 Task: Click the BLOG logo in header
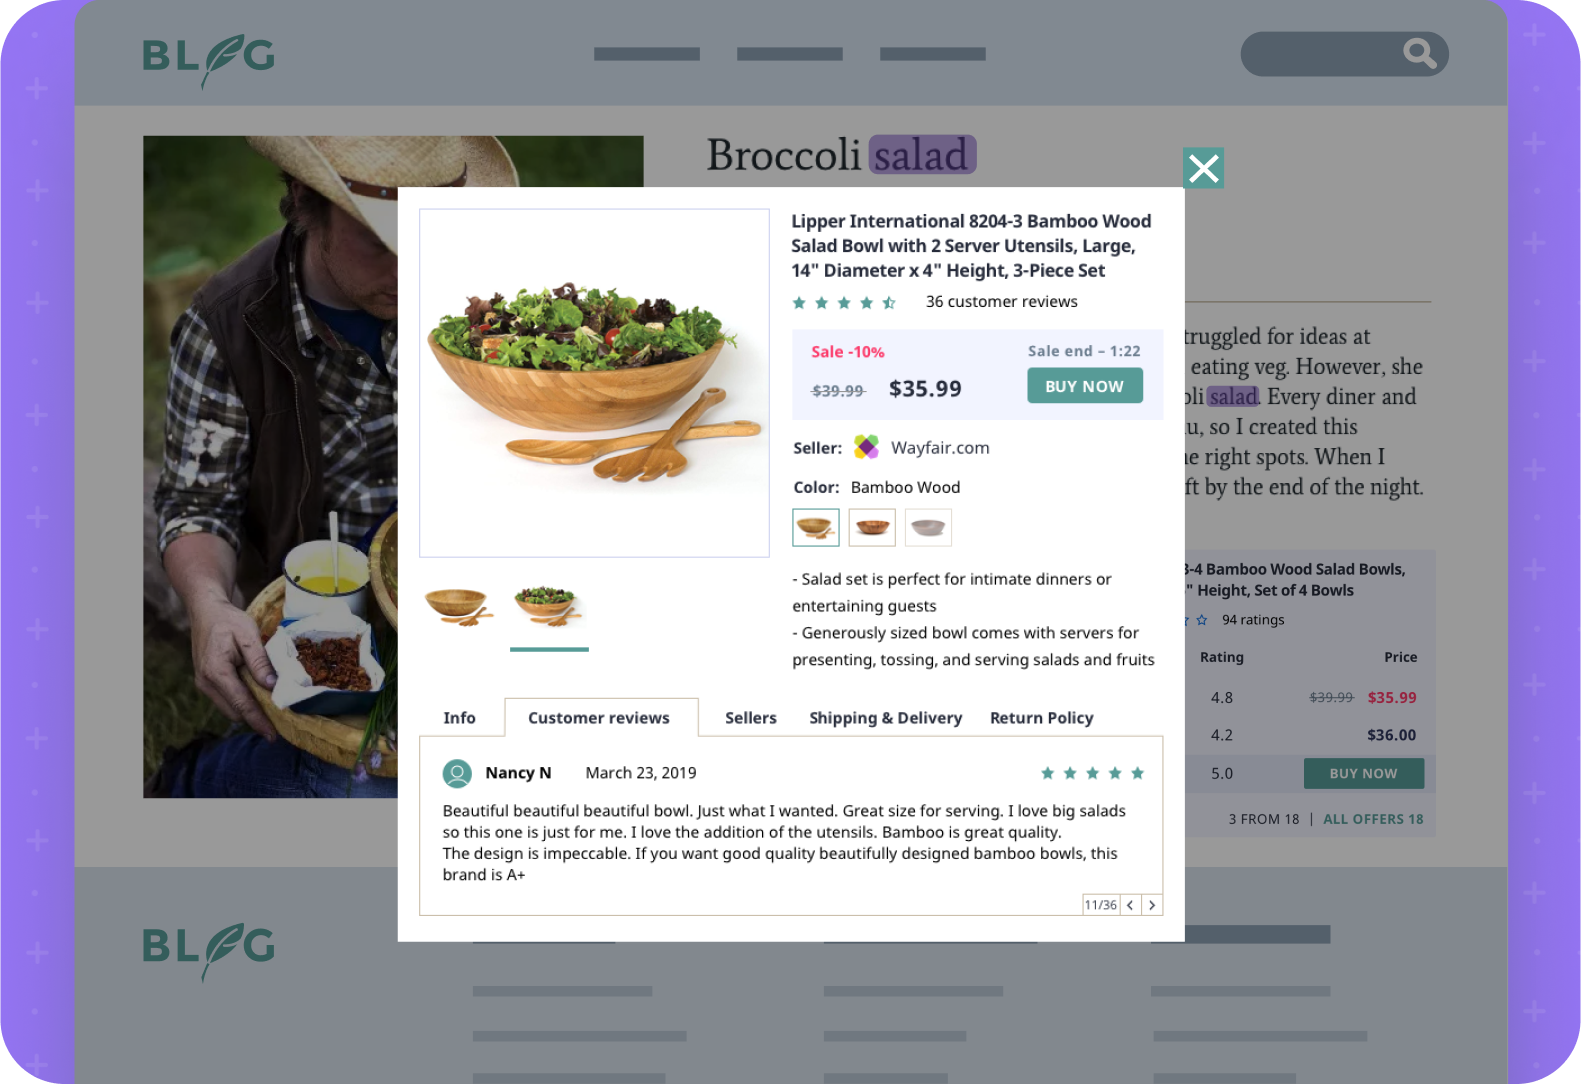pyautogui.click(x=208, y=59)
